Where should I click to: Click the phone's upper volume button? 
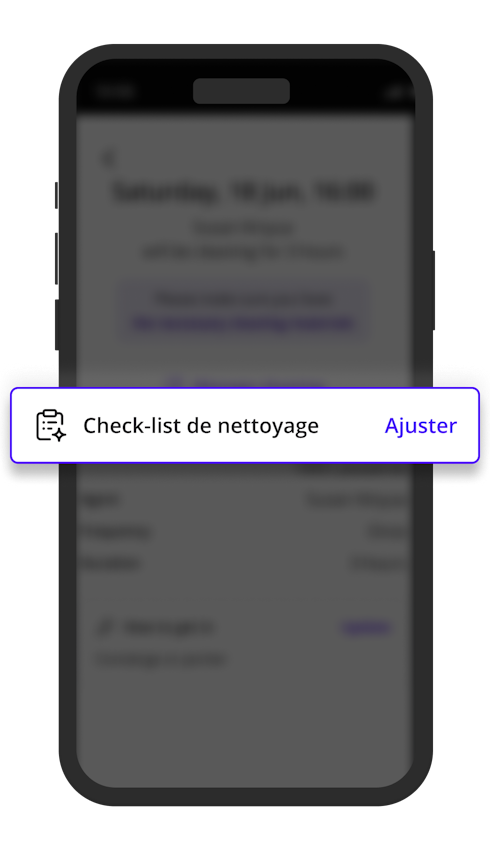pos(56,259)
